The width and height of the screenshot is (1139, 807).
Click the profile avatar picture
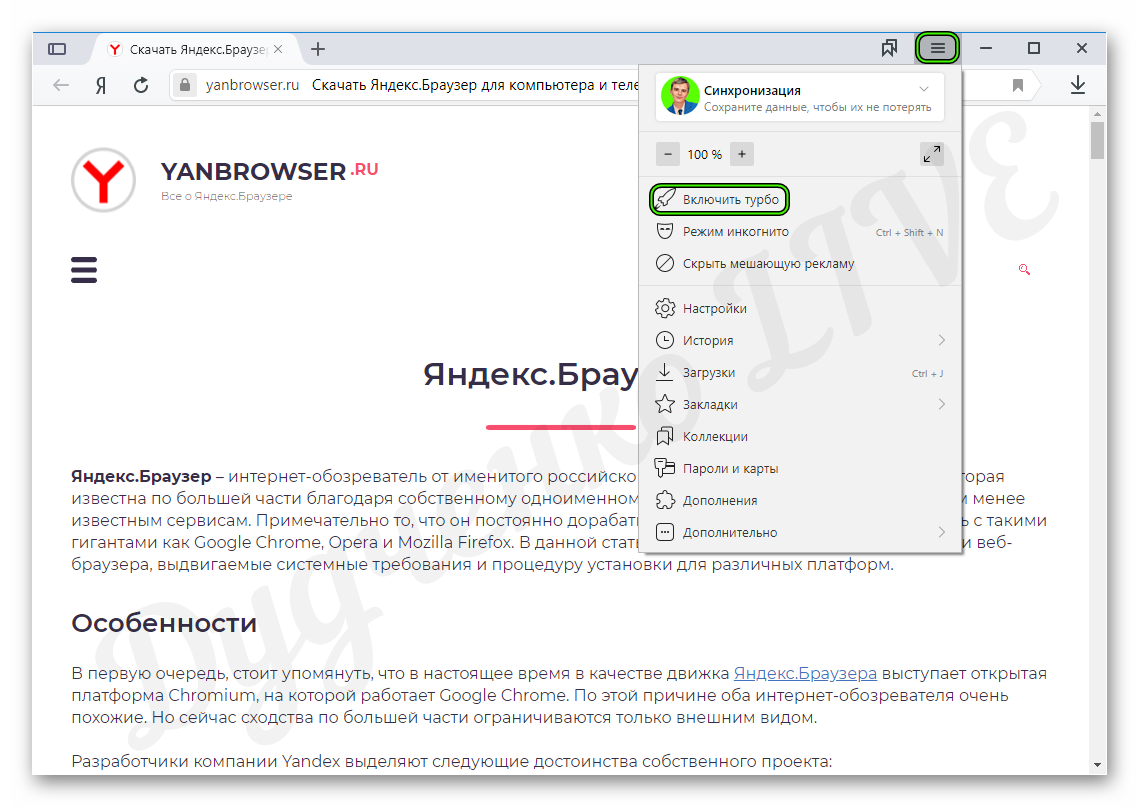[680, 96]
